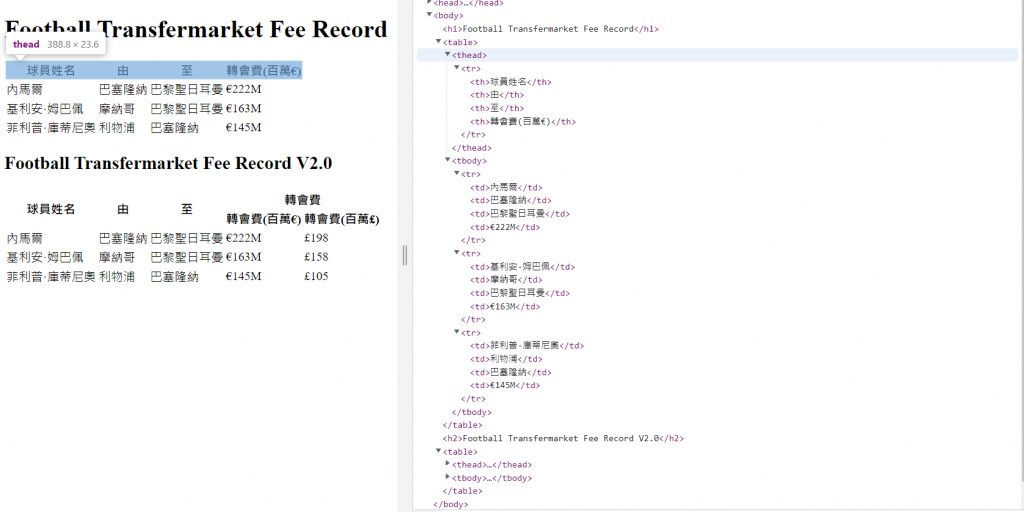Click the £158 cell
Viewport: 1024px width, 512px height.
point(316,257)
